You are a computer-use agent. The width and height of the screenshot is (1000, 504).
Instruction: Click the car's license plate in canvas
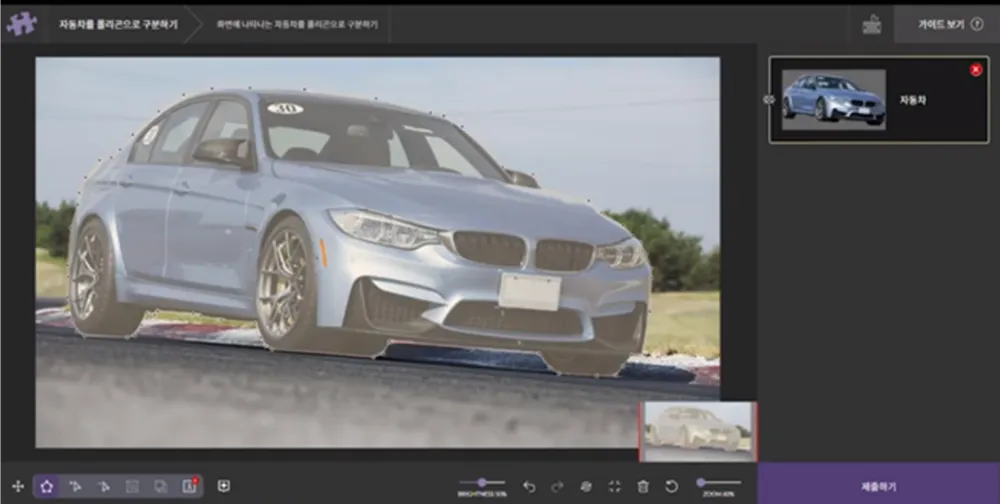[x=529, y=292]
